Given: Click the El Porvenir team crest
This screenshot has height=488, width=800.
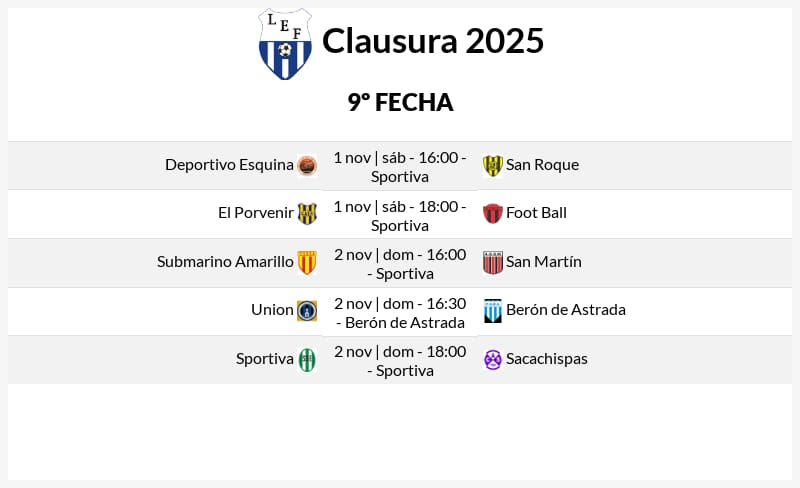Looking at the screenshot, I should (x=307, y=213).
